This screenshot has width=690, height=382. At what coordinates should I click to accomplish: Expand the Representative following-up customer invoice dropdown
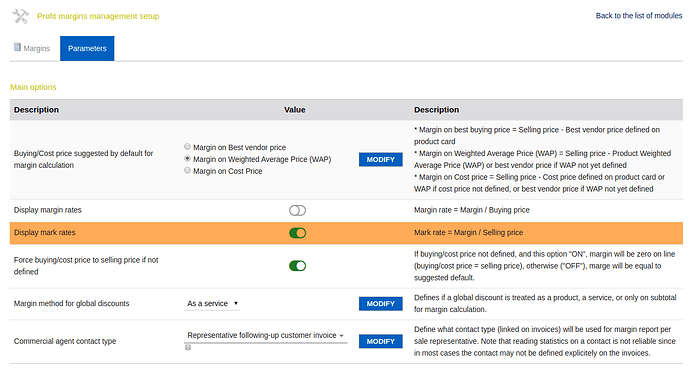(265, 335)
